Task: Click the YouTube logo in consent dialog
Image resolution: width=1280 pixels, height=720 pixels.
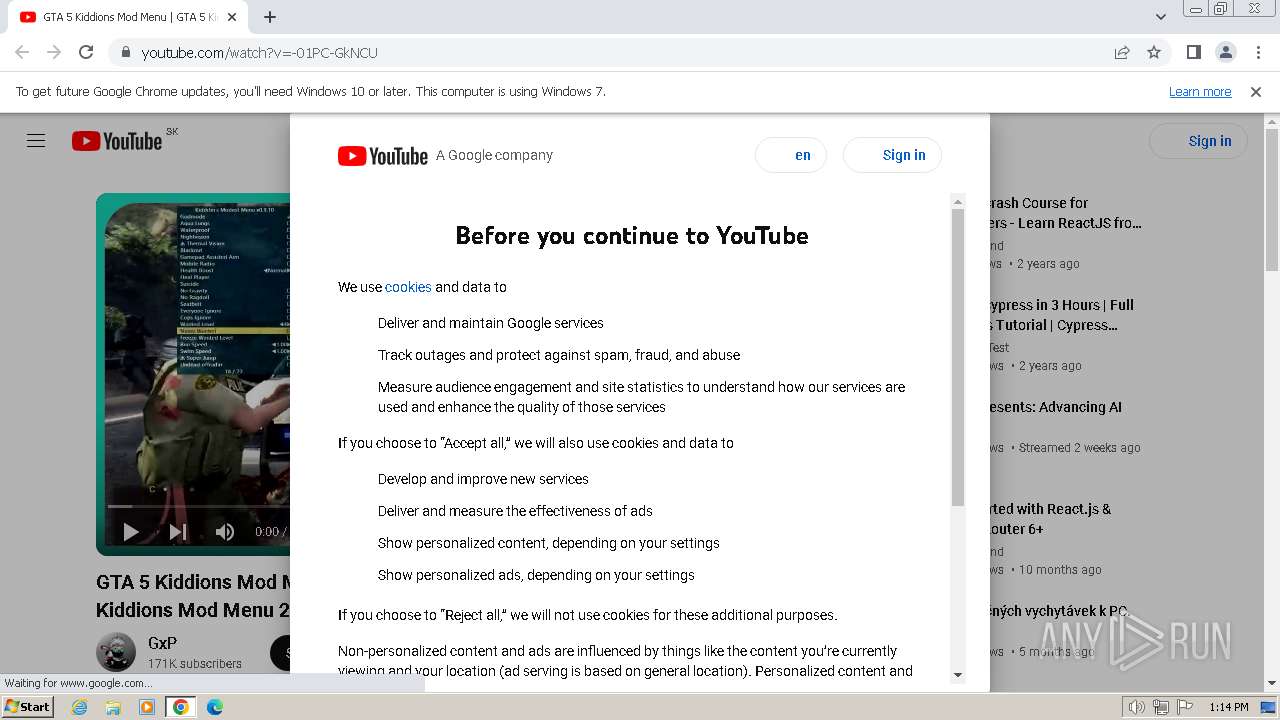Action: pyautogui.click(x=382, y=155)
